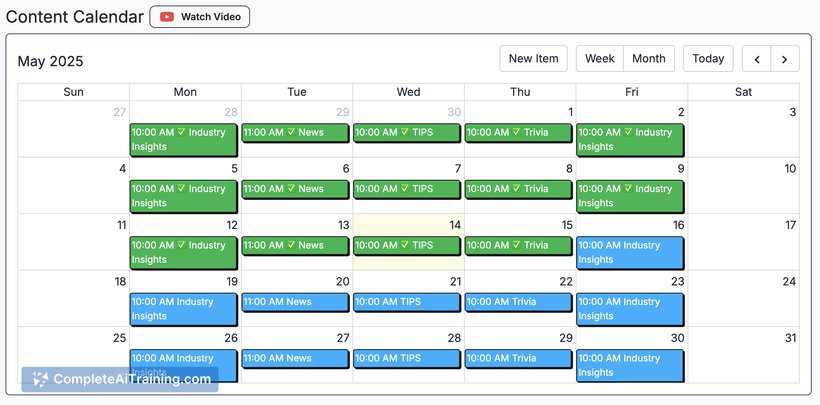Open May 20 News event at 11:00 AM
The height and width of the screenshot is (405, 820).
tap(295, 302)
